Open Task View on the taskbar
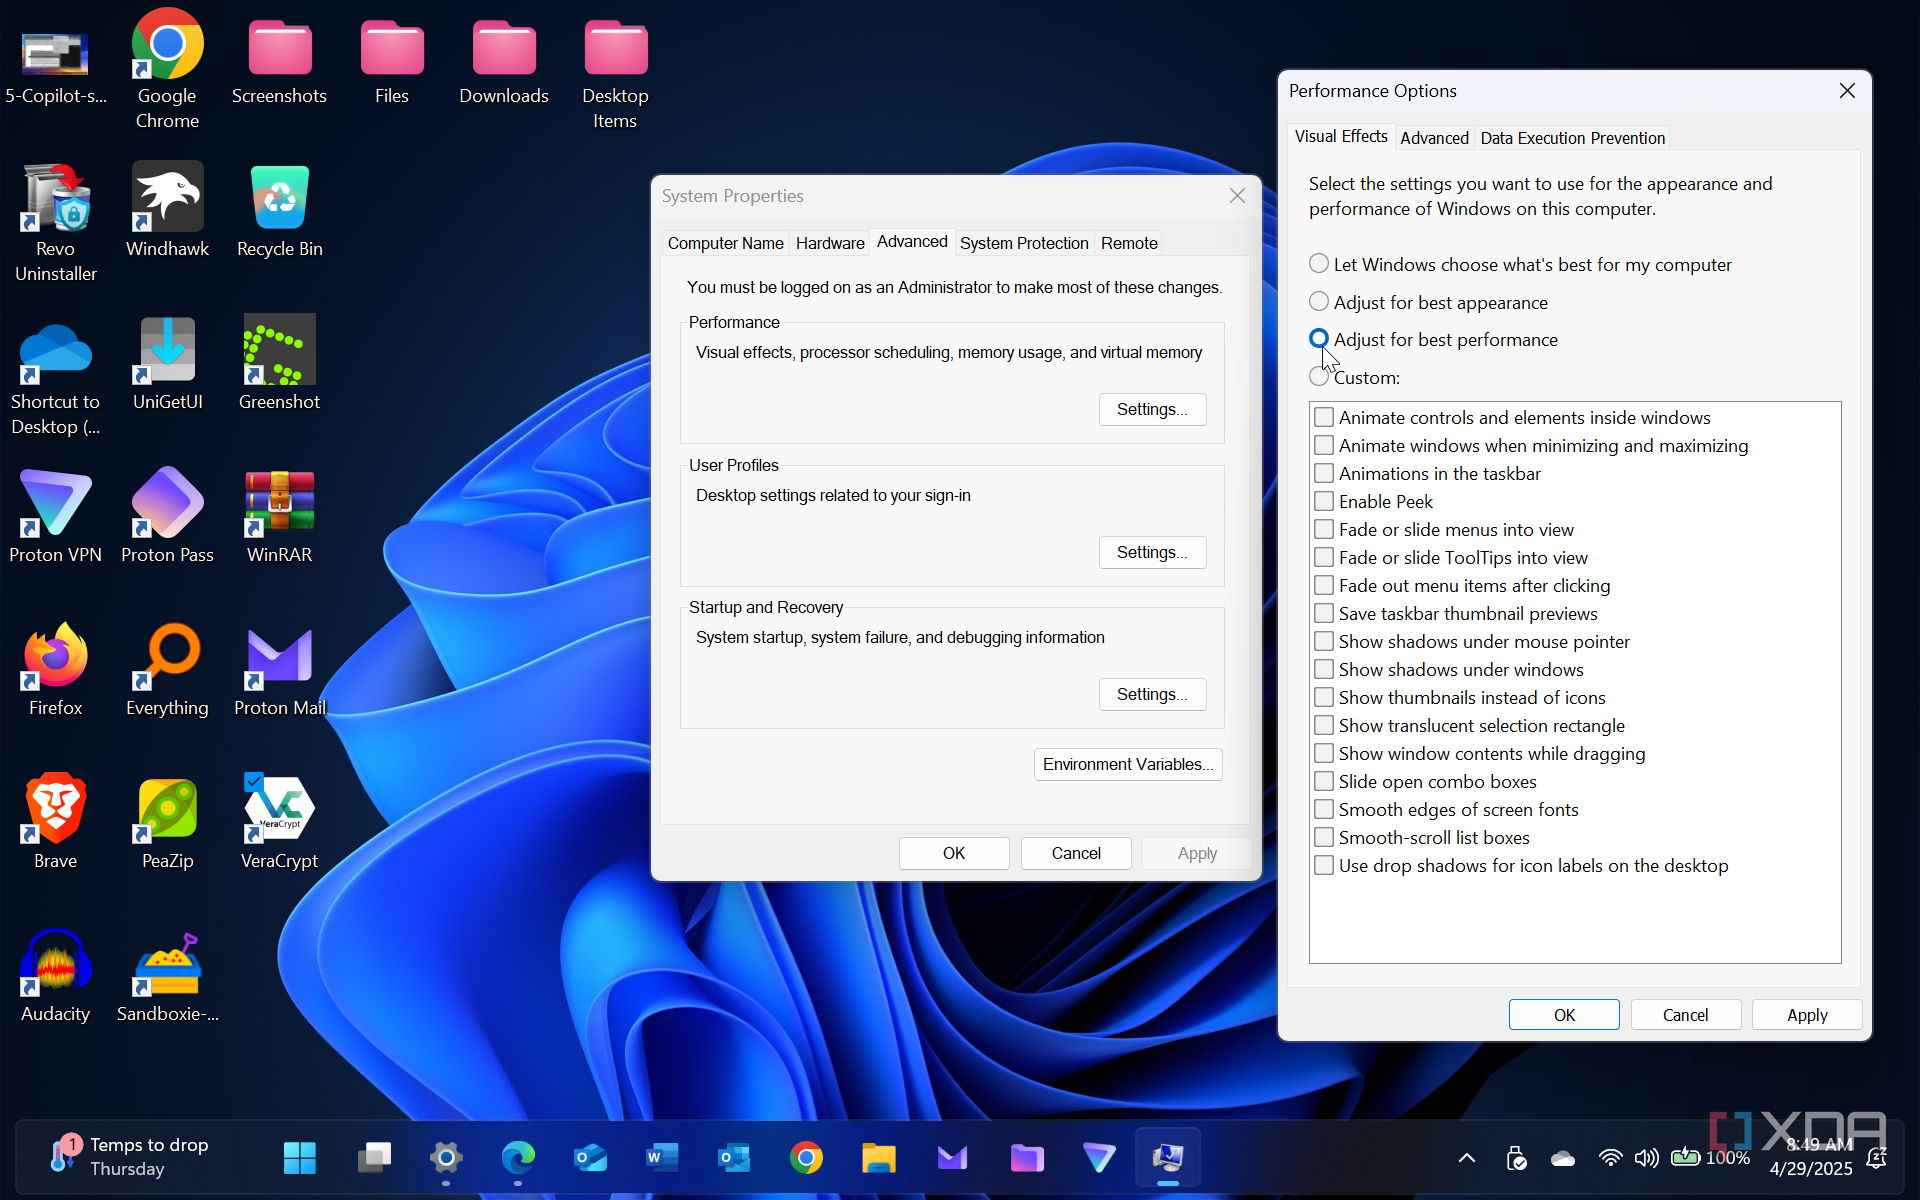The width and height of the screenshot is (1920, 1200). coord(374,1158)
